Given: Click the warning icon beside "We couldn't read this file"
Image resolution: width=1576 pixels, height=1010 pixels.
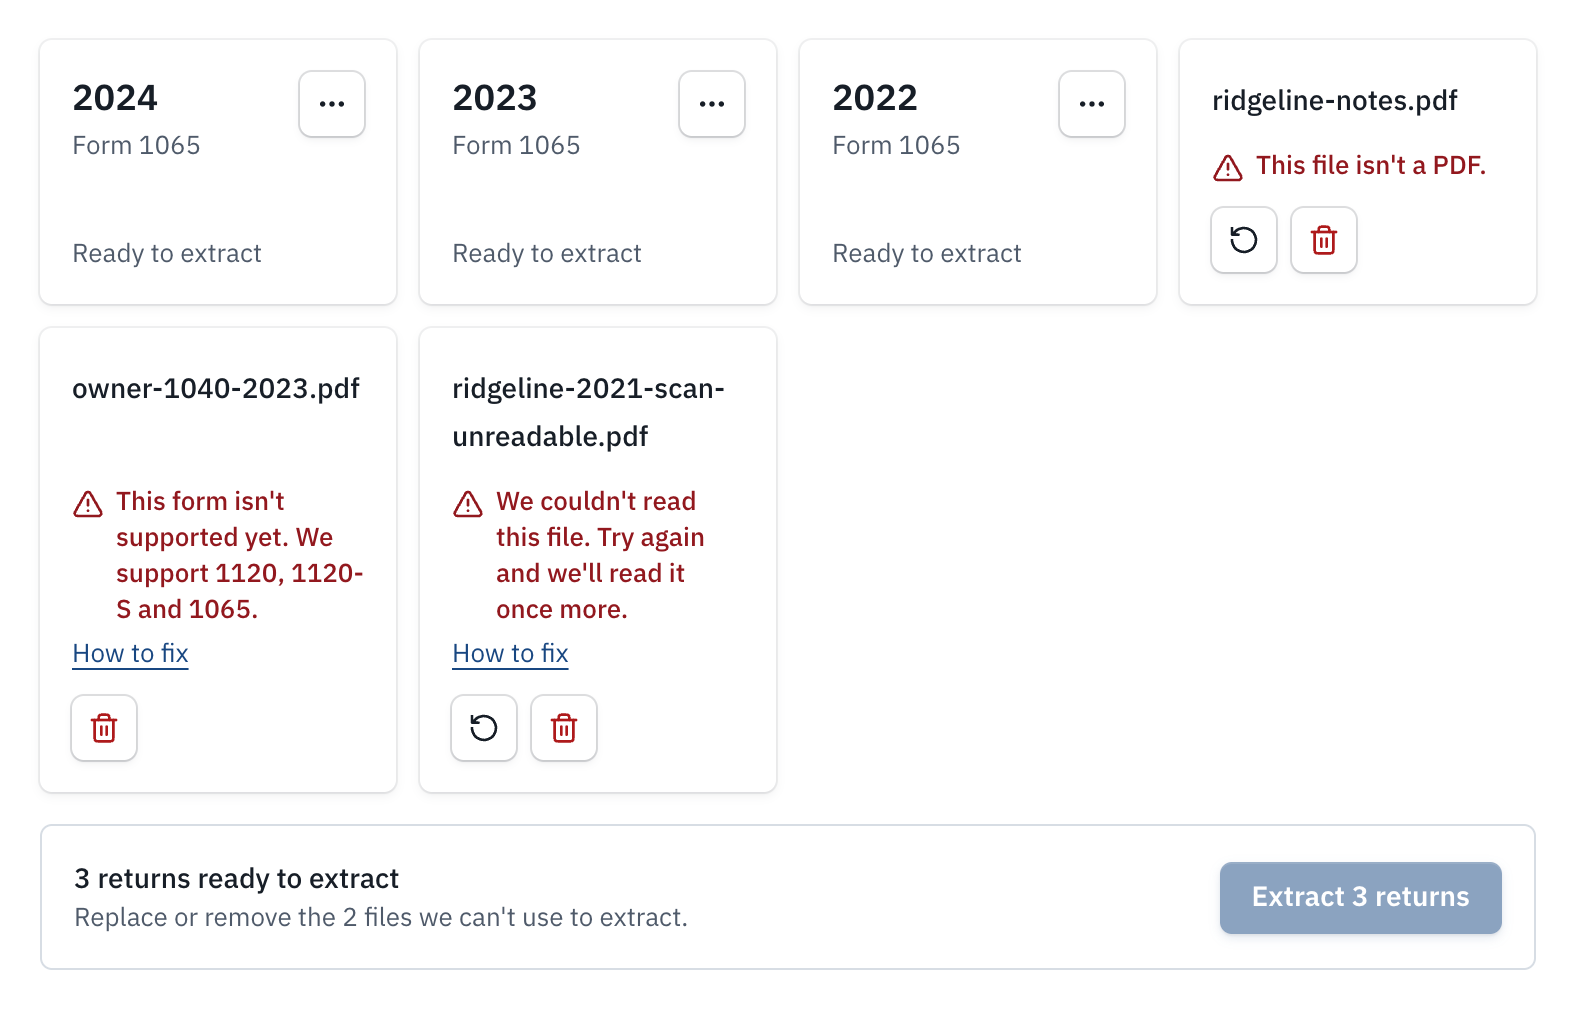Looking at the screenshot, I should click(468, 504).
